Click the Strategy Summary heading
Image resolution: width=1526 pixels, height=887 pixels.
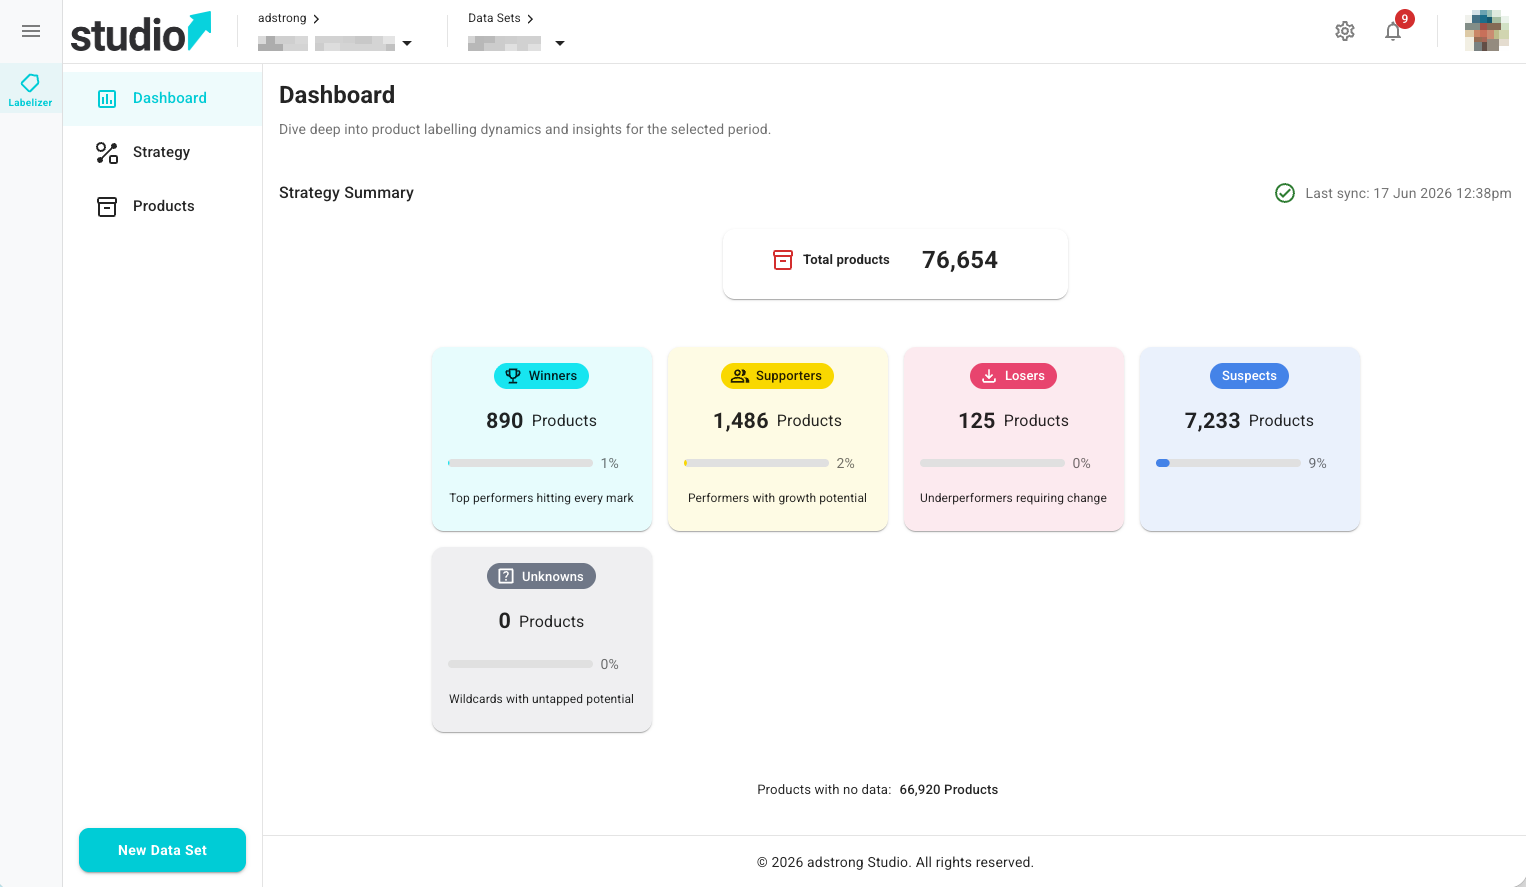click(346, 193)
